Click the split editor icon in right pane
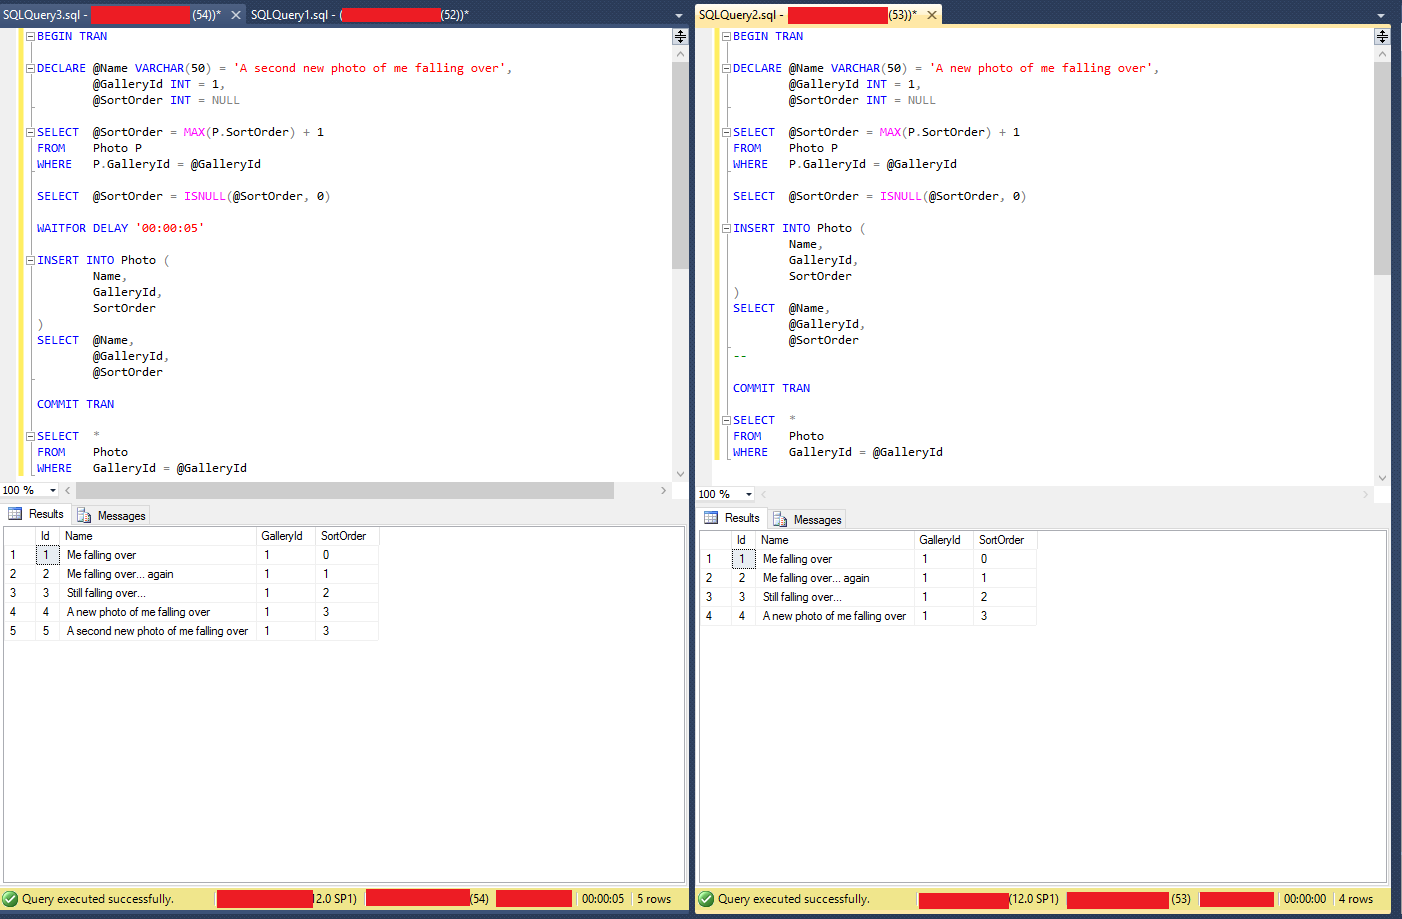1402x919 pixels. point(1382,36)
